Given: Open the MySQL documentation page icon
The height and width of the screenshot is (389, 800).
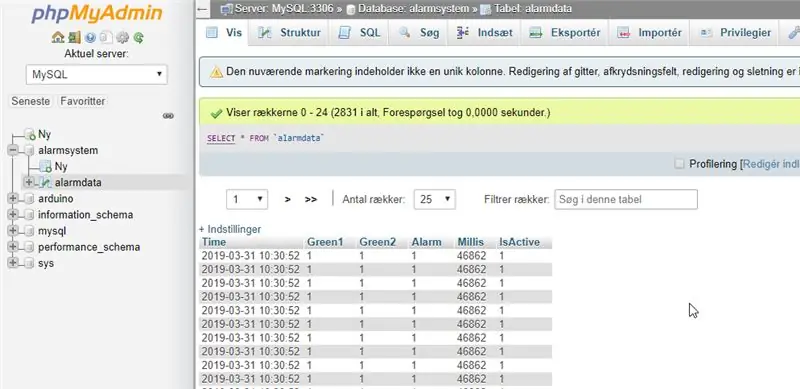Looking at the screenshot, I should click(x=106, y=37).
